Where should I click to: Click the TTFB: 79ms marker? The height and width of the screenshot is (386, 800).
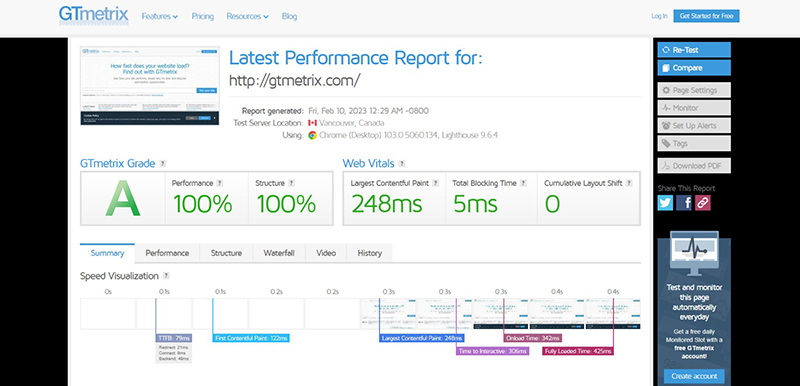173,338
